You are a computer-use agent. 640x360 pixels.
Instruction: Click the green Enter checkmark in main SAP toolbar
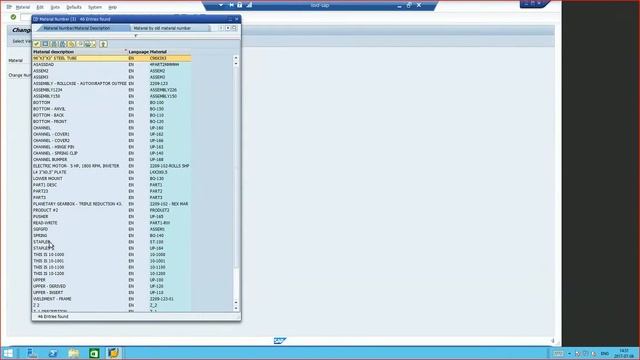click(13, 17)
